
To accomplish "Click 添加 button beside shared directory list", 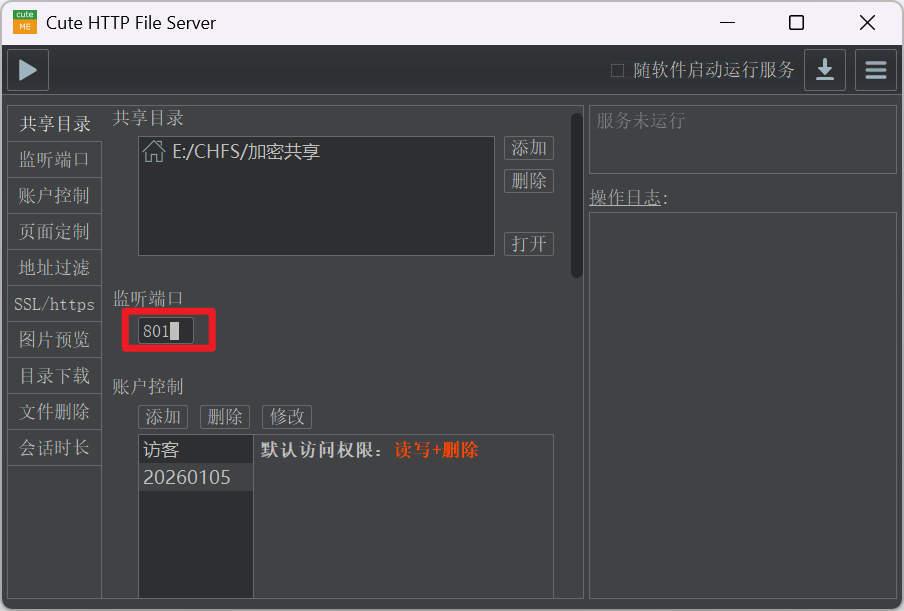I will pyautogui.click(x=529, y=148).
